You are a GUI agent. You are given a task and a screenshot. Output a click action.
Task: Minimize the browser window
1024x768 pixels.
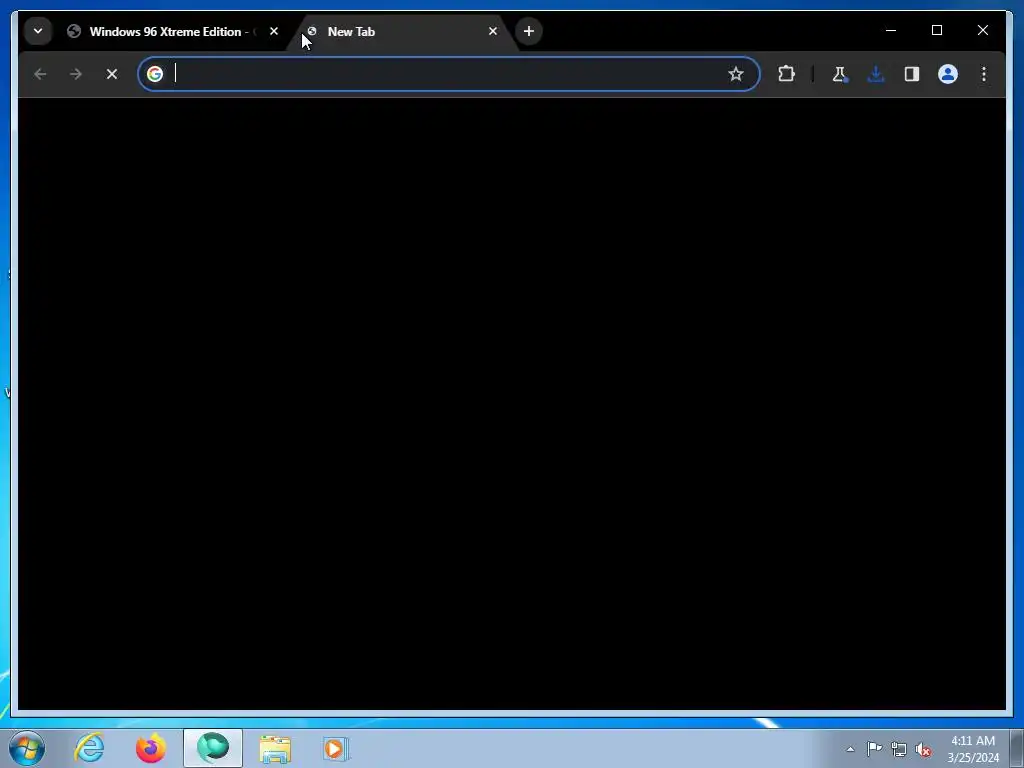[x=891, y=30]
